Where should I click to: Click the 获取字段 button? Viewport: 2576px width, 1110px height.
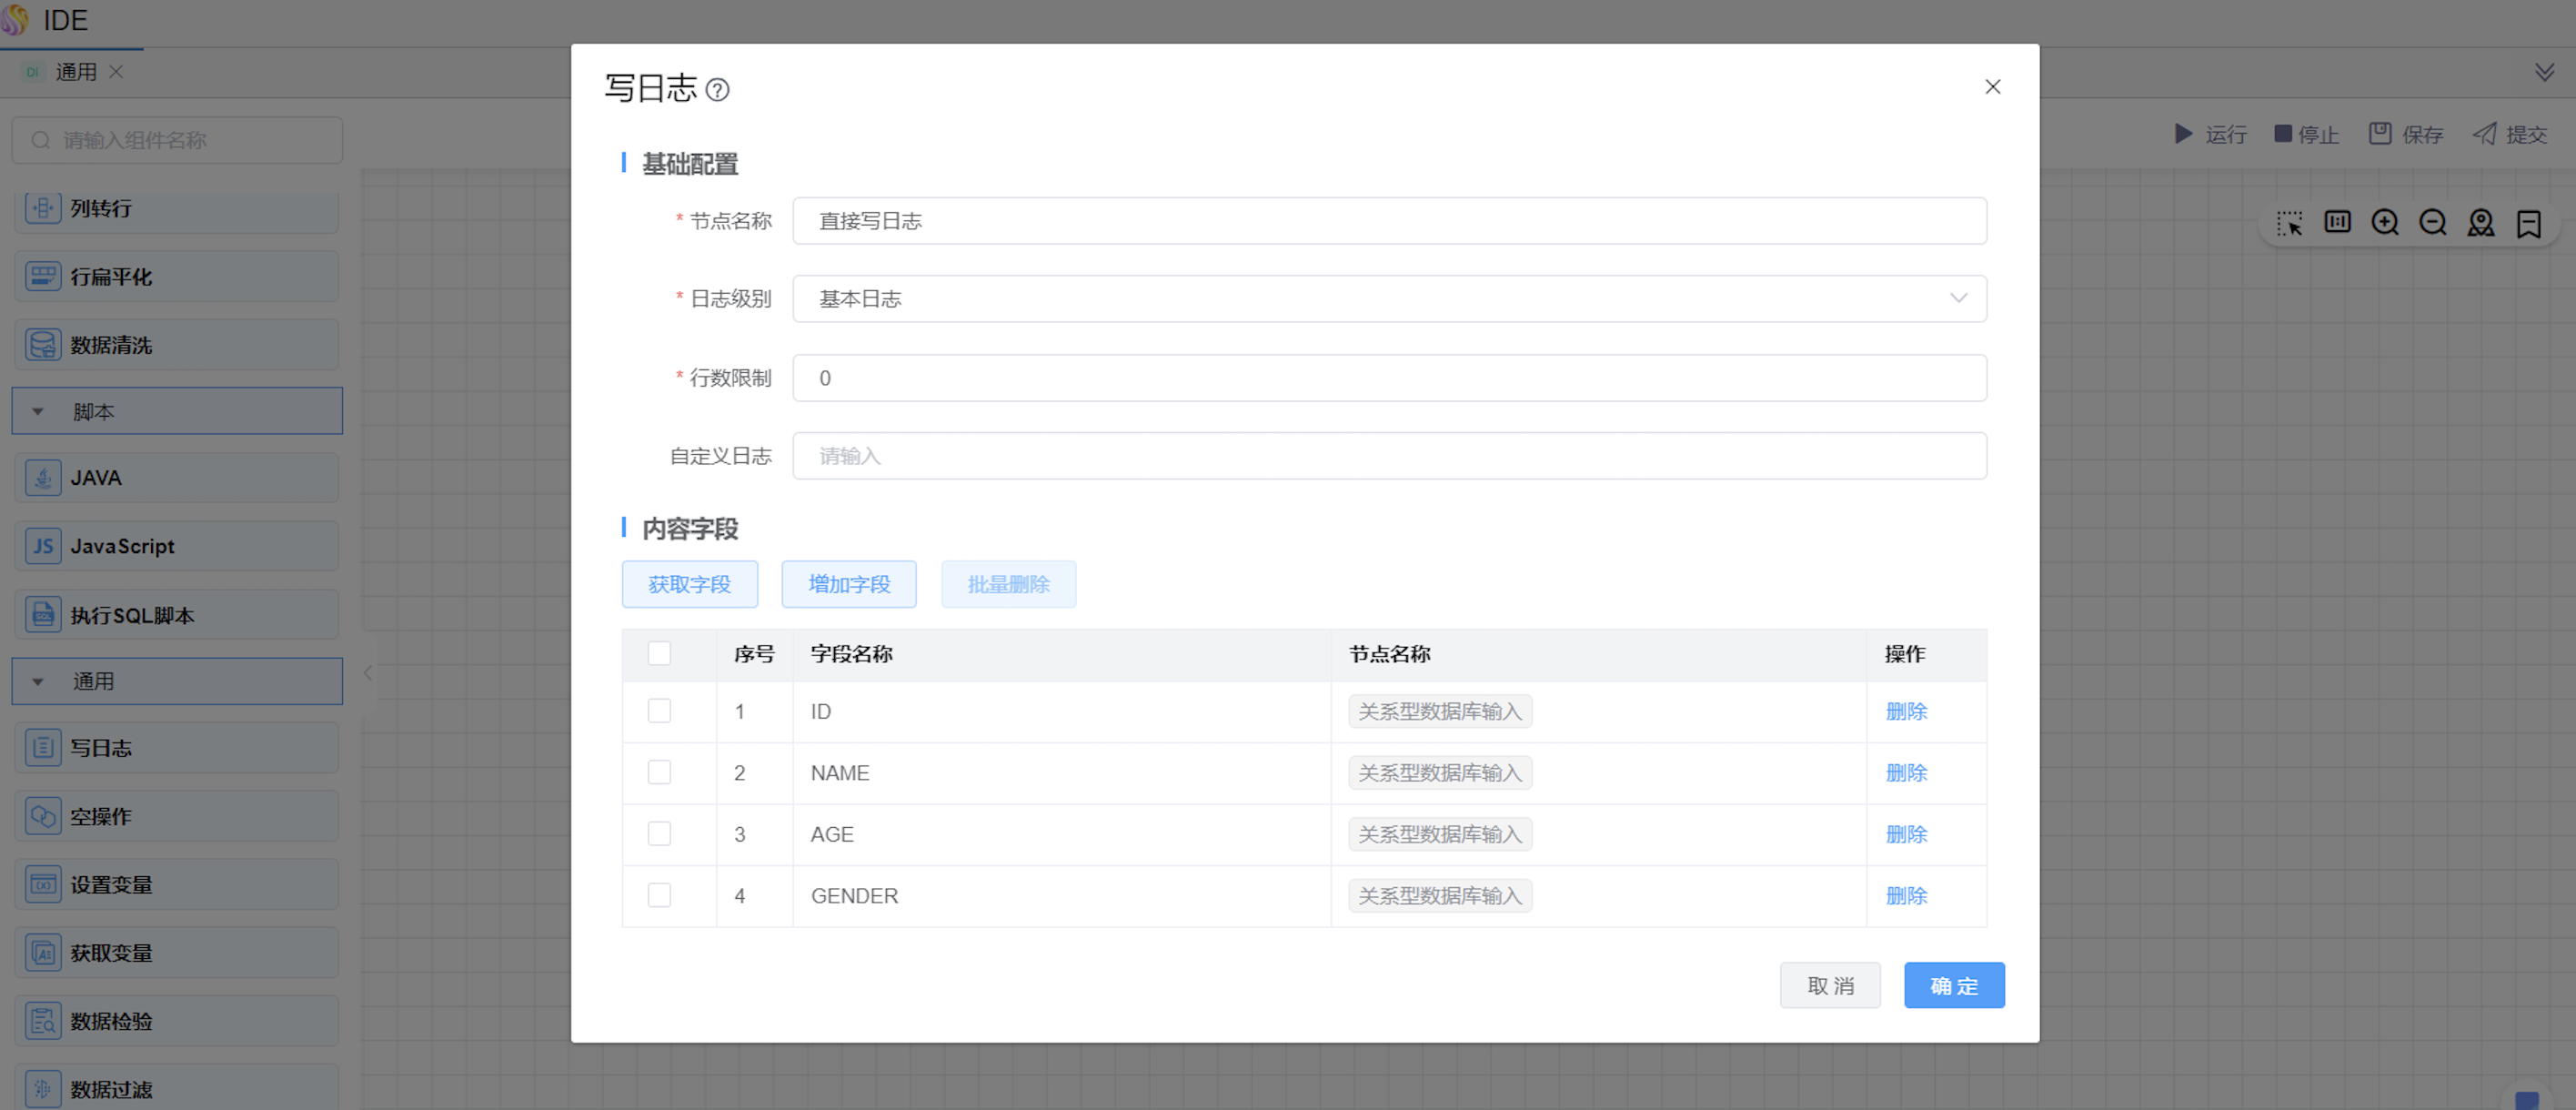(x=689, y=584)
